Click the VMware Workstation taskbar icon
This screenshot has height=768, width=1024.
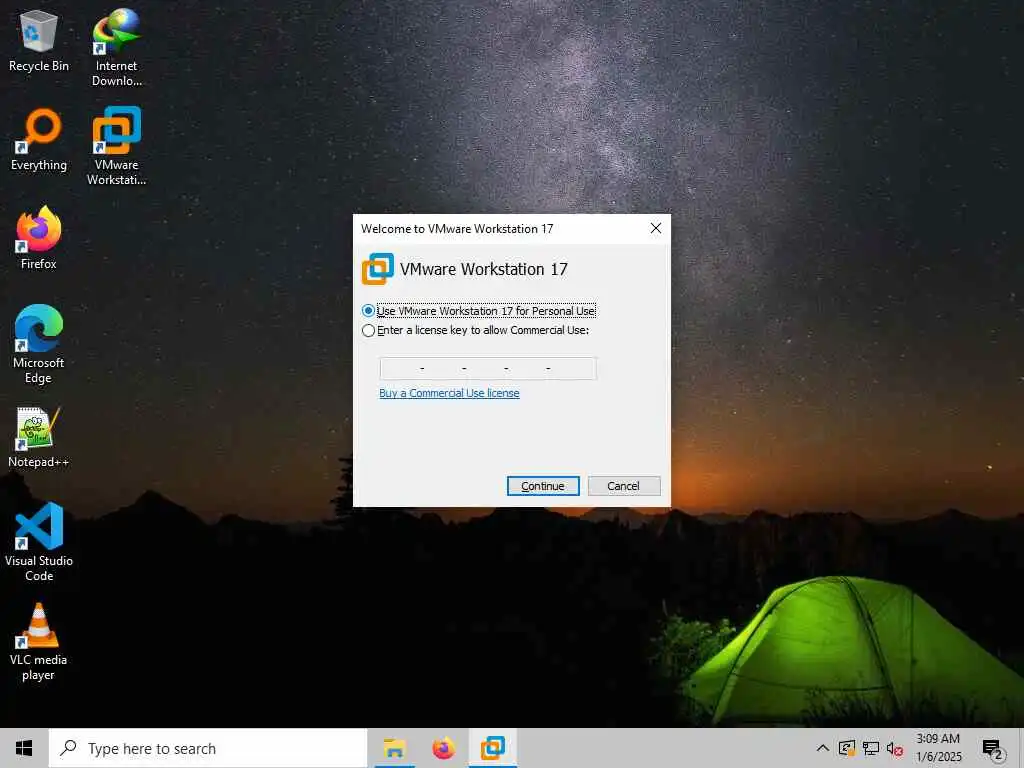pyautogui.click(x=493, y=748)
